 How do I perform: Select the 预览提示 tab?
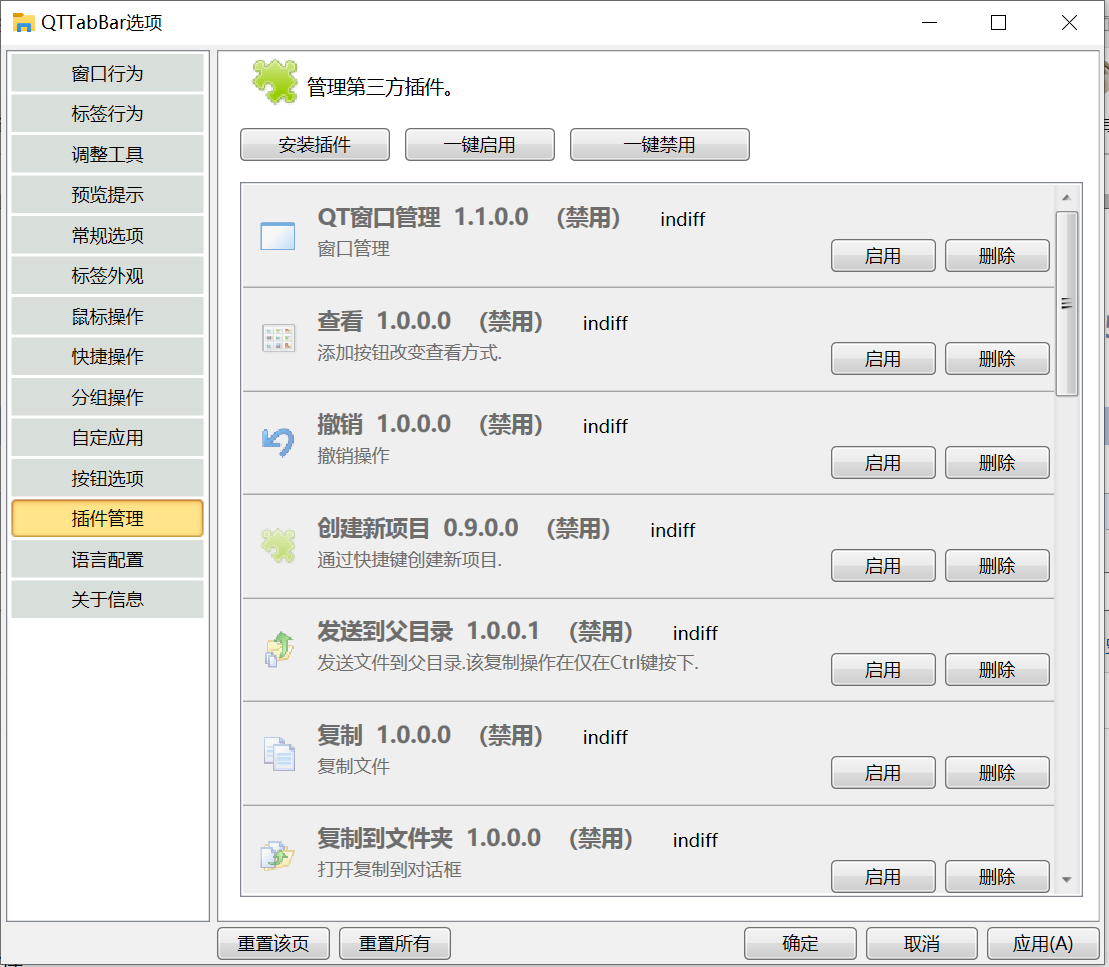(108, 195)
